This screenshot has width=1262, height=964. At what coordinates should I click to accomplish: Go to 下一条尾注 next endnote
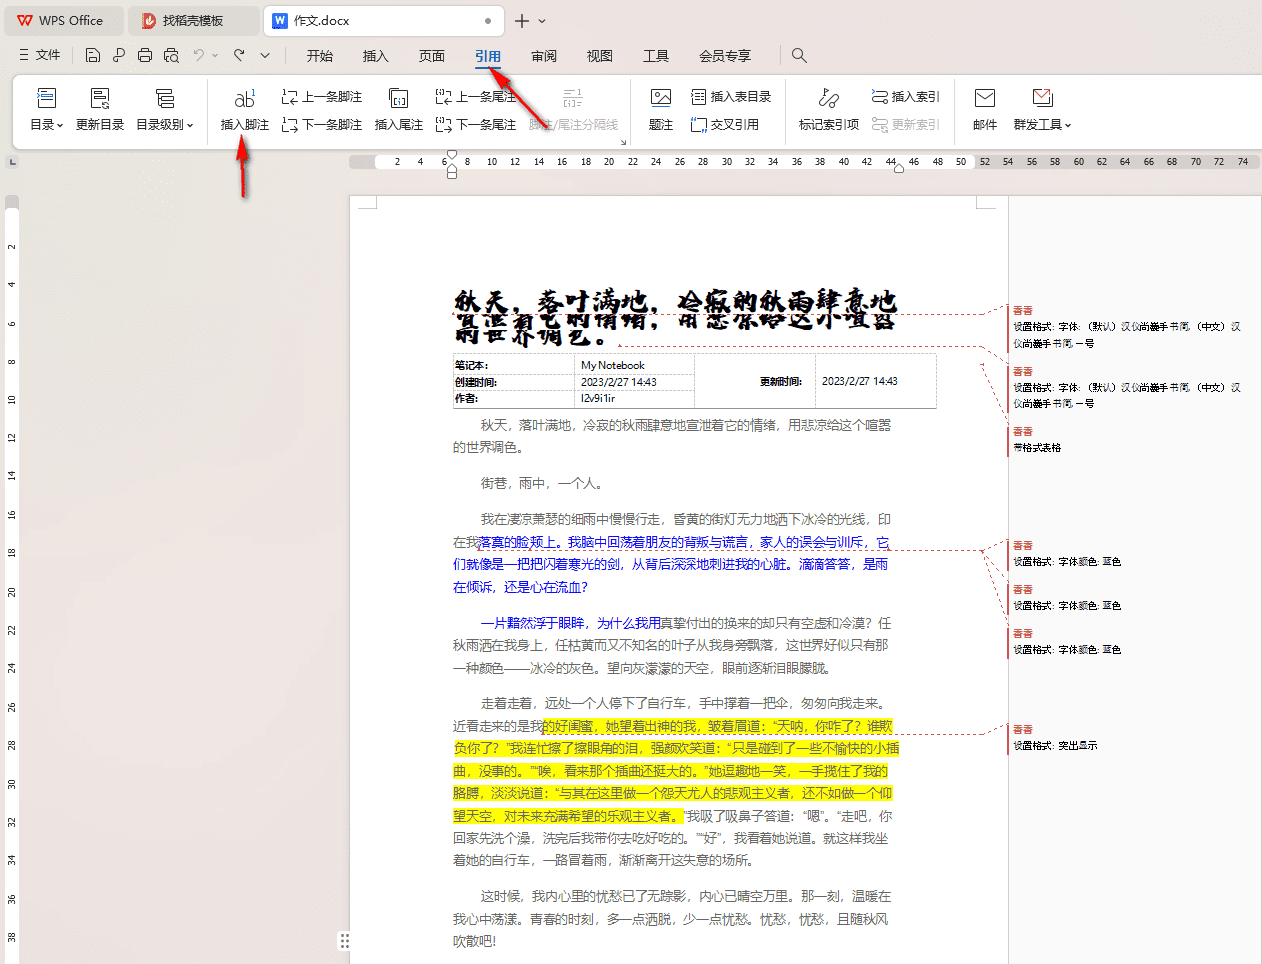point(476,125)
